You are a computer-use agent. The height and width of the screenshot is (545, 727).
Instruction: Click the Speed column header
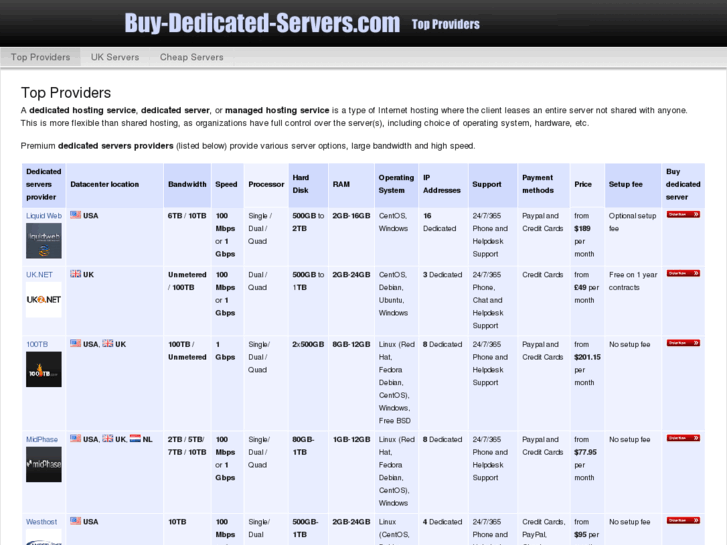point(226,184)
